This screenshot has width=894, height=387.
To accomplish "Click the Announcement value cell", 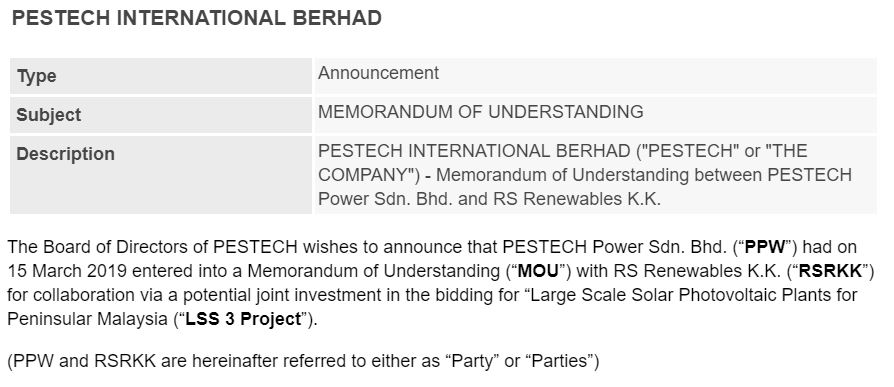I will (x=595, y=76).
